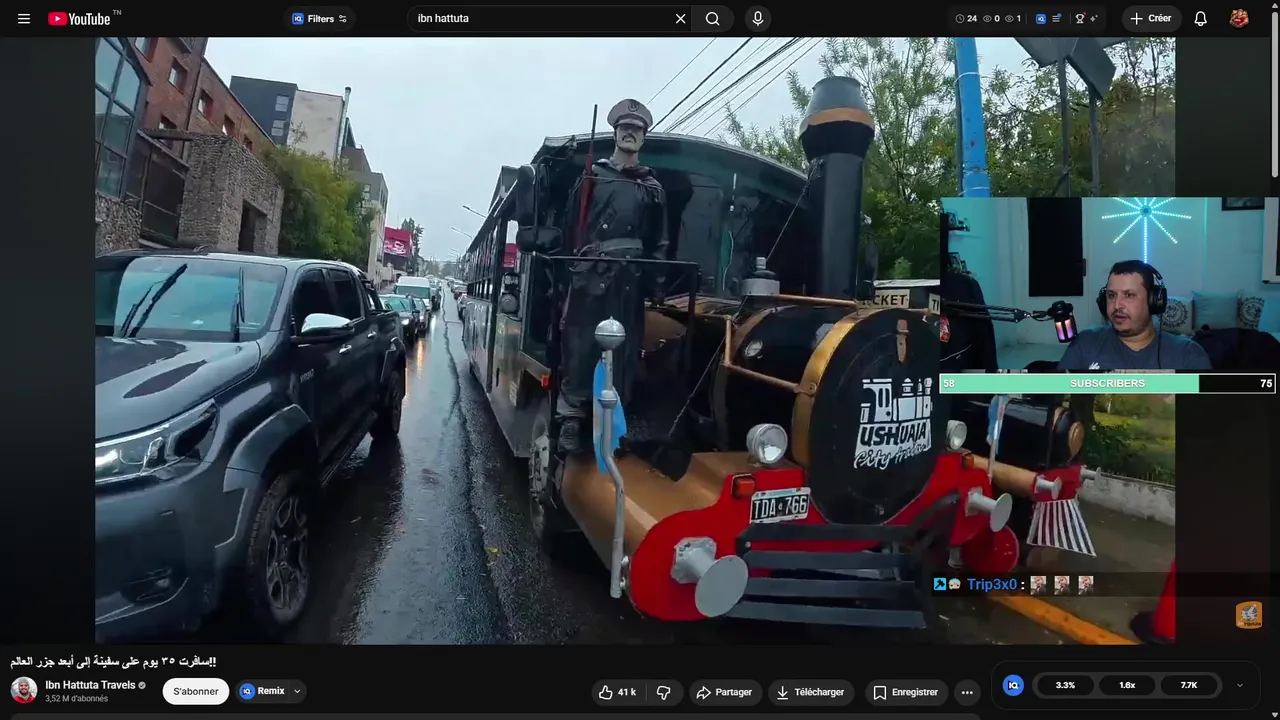This screenshot has height=720, width=1280.
Task: Open the notifications bell
Action: [1201, 19]
